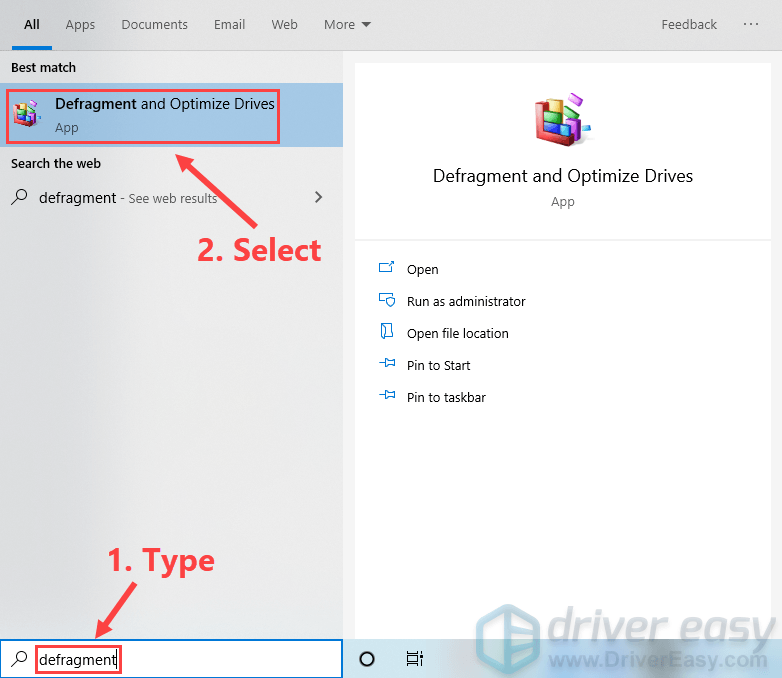Viewport: 782px width, 678px height.
Task: Open the three-dot options menu
Action: click(751, 24)
